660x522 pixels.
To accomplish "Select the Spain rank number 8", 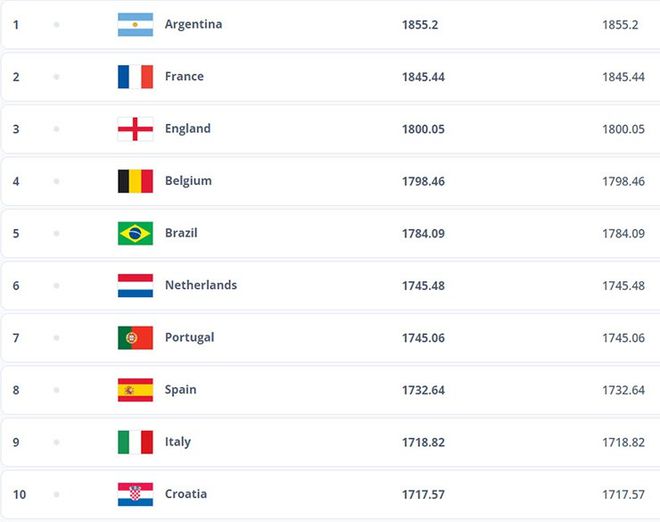I will coord(16,390).
